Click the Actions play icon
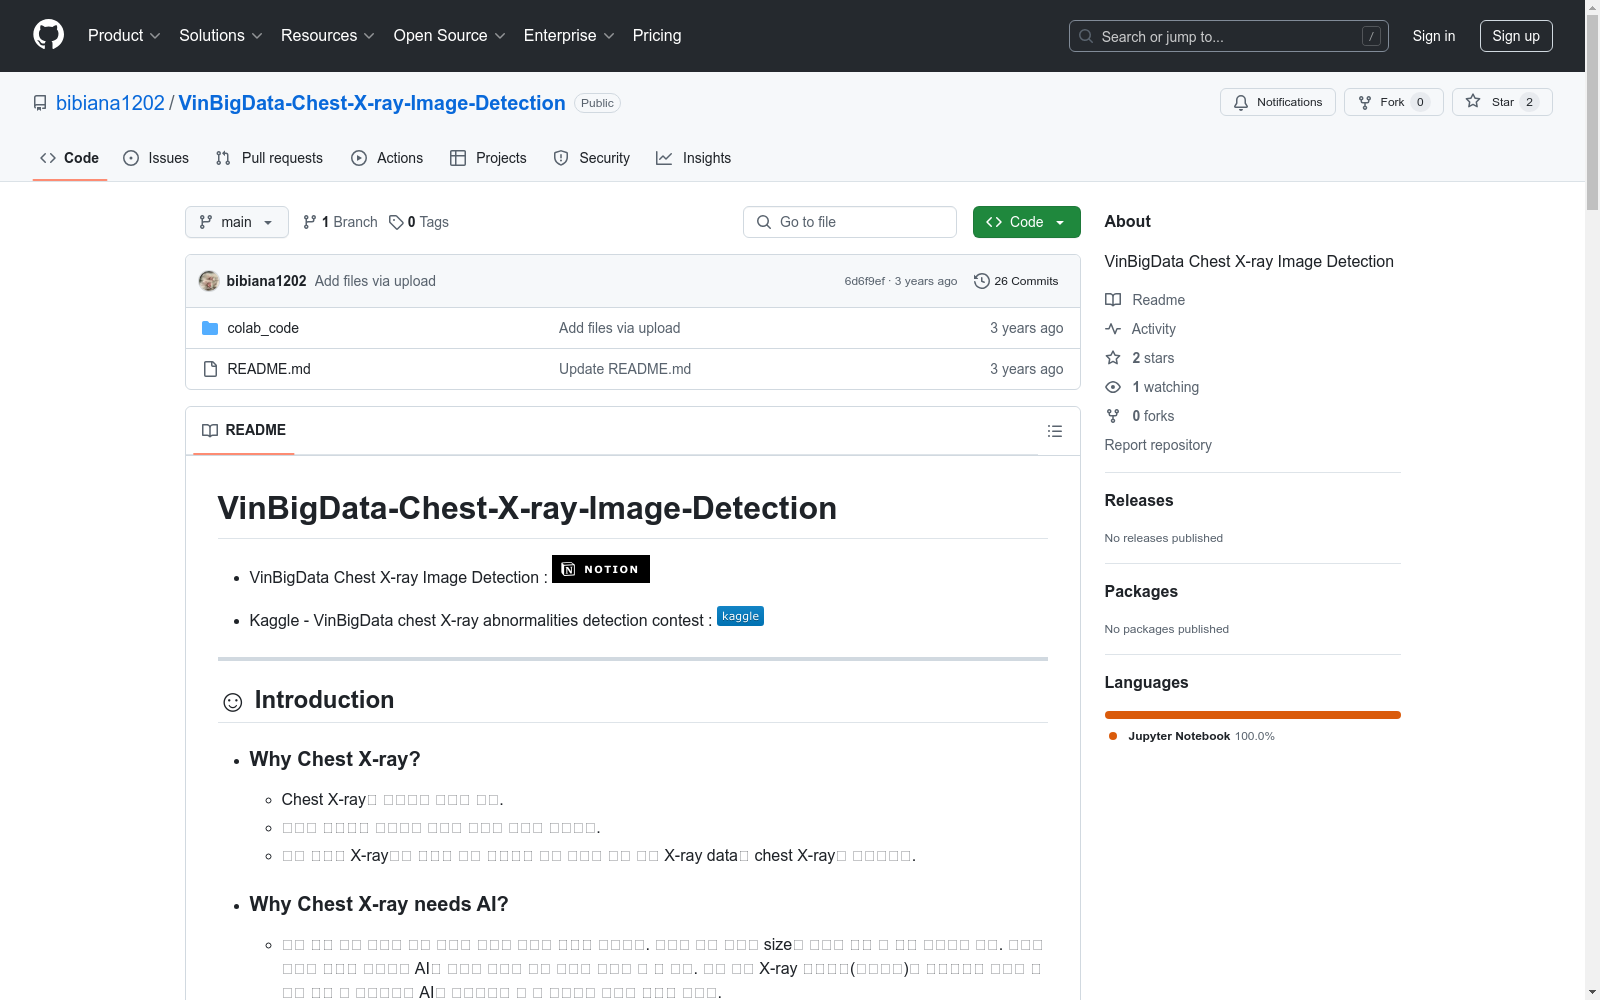The image size is (1600, 1000). 359,158
